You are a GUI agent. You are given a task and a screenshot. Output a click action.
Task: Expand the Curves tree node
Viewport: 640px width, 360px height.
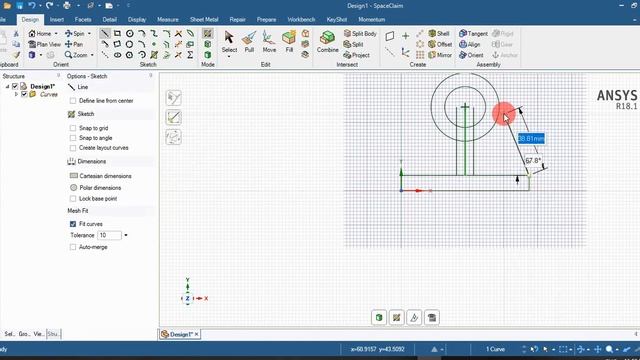16,94
